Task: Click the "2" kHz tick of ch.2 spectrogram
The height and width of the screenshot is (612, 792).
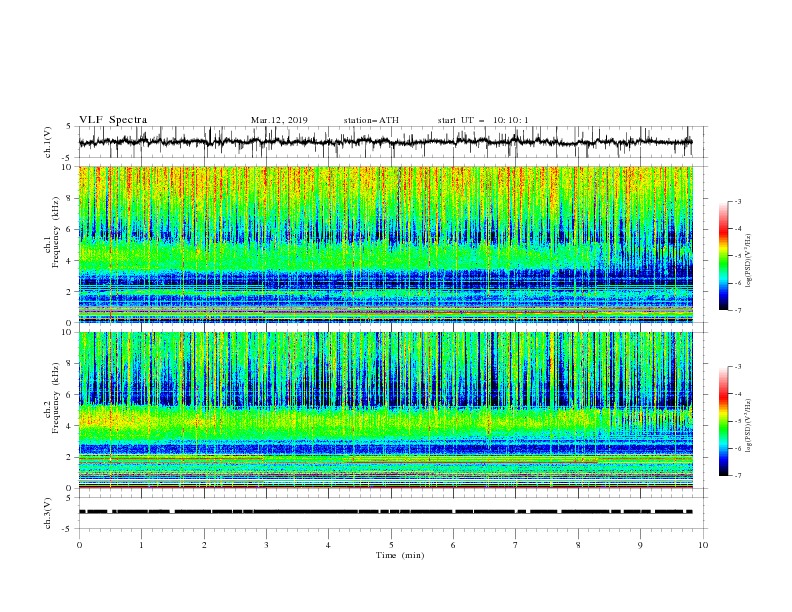Action: pos(70,457)
